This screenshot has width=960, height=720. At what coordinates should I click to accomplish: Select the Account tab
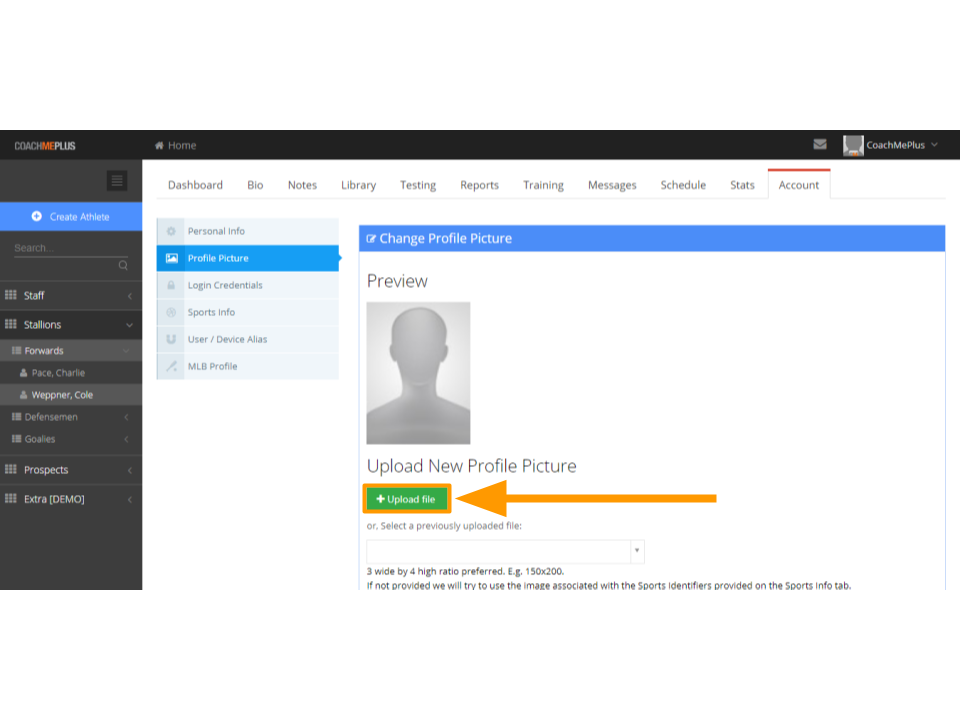[x=799, y=184]
